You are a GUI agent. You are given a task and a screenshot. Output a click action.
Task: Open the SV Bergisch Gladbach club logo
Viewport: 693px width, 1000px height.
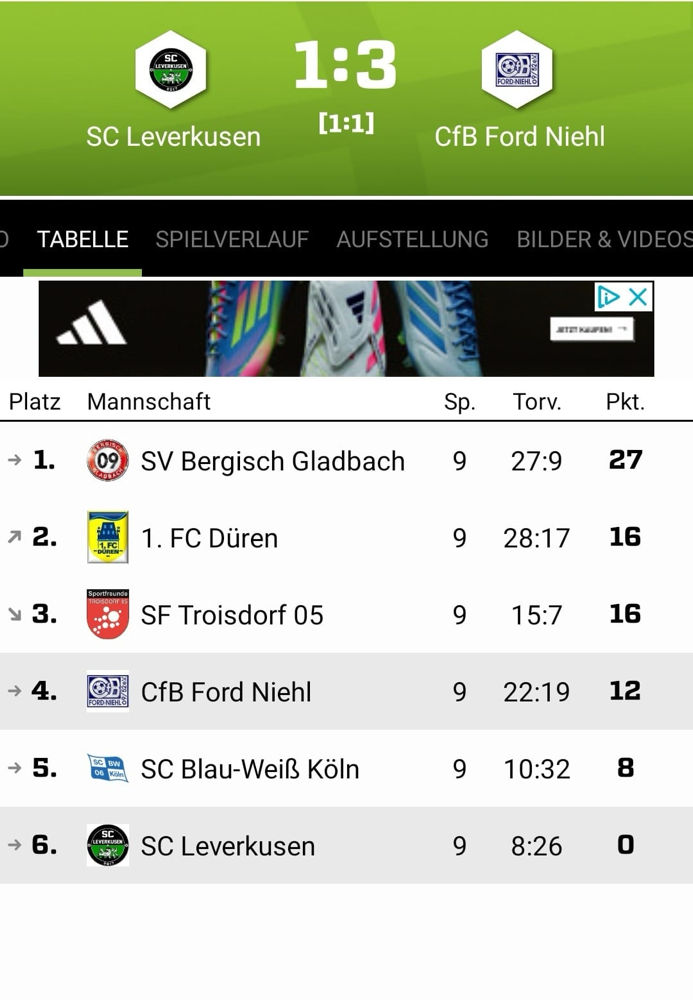[108, 460]
